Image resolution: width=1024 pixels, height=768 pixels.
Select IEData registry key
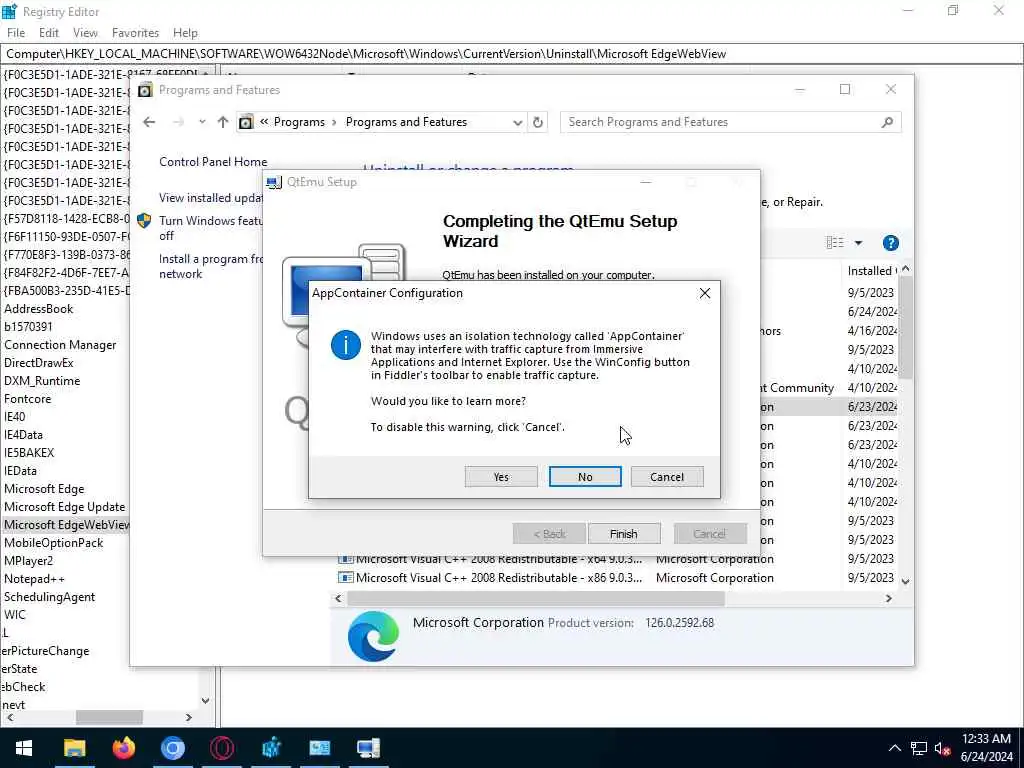(x=20, y=471)
